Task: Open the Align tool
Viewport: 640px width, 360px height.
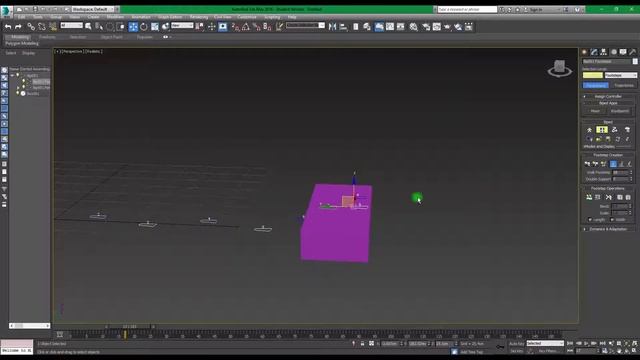Action: (343, 27)
